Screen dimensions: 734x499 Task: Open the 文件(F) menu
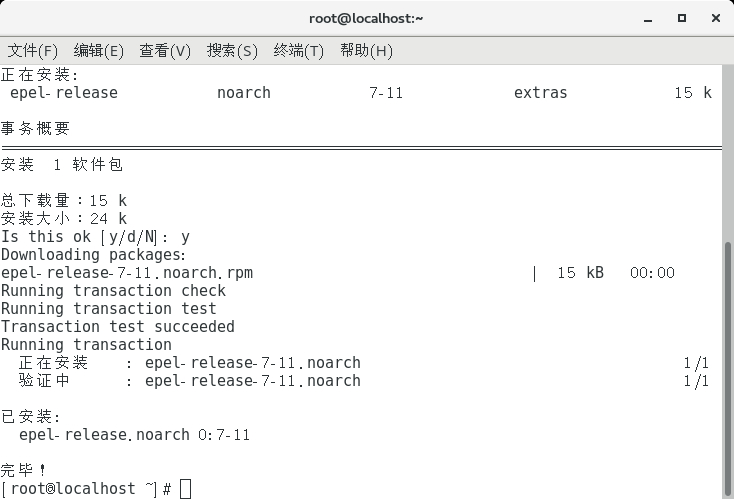click(x=33, y=51)
